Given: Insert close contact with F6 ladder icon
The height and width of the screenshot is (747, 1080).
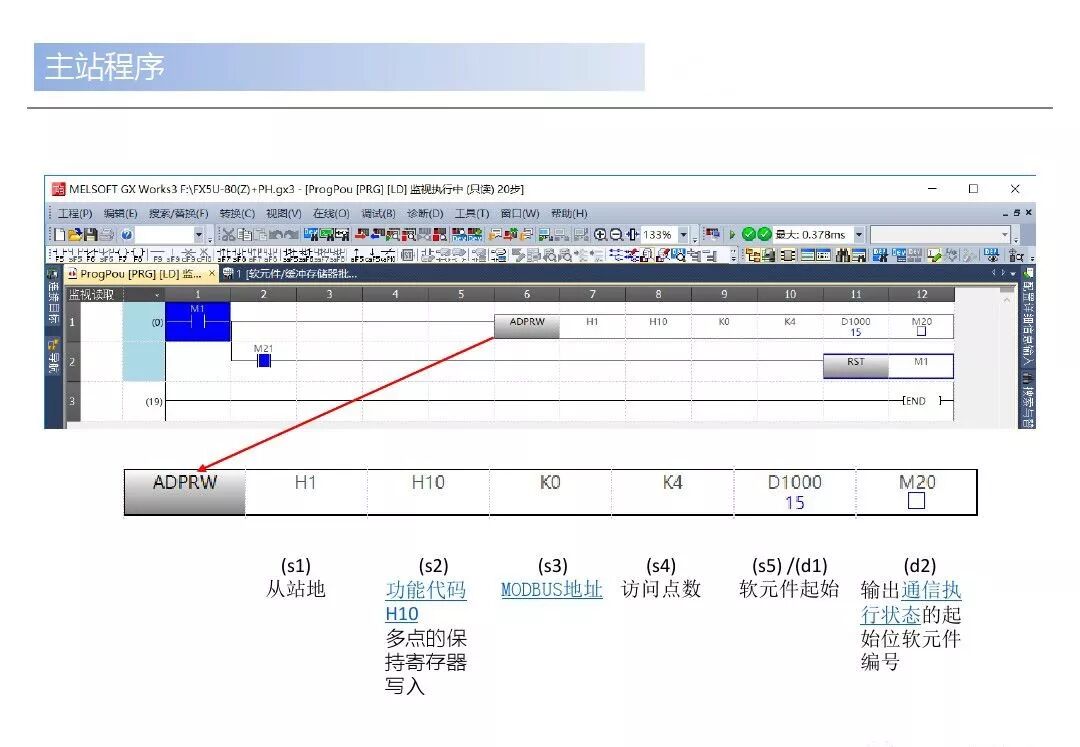Looking at the screenshot, I should click(90, 255).
